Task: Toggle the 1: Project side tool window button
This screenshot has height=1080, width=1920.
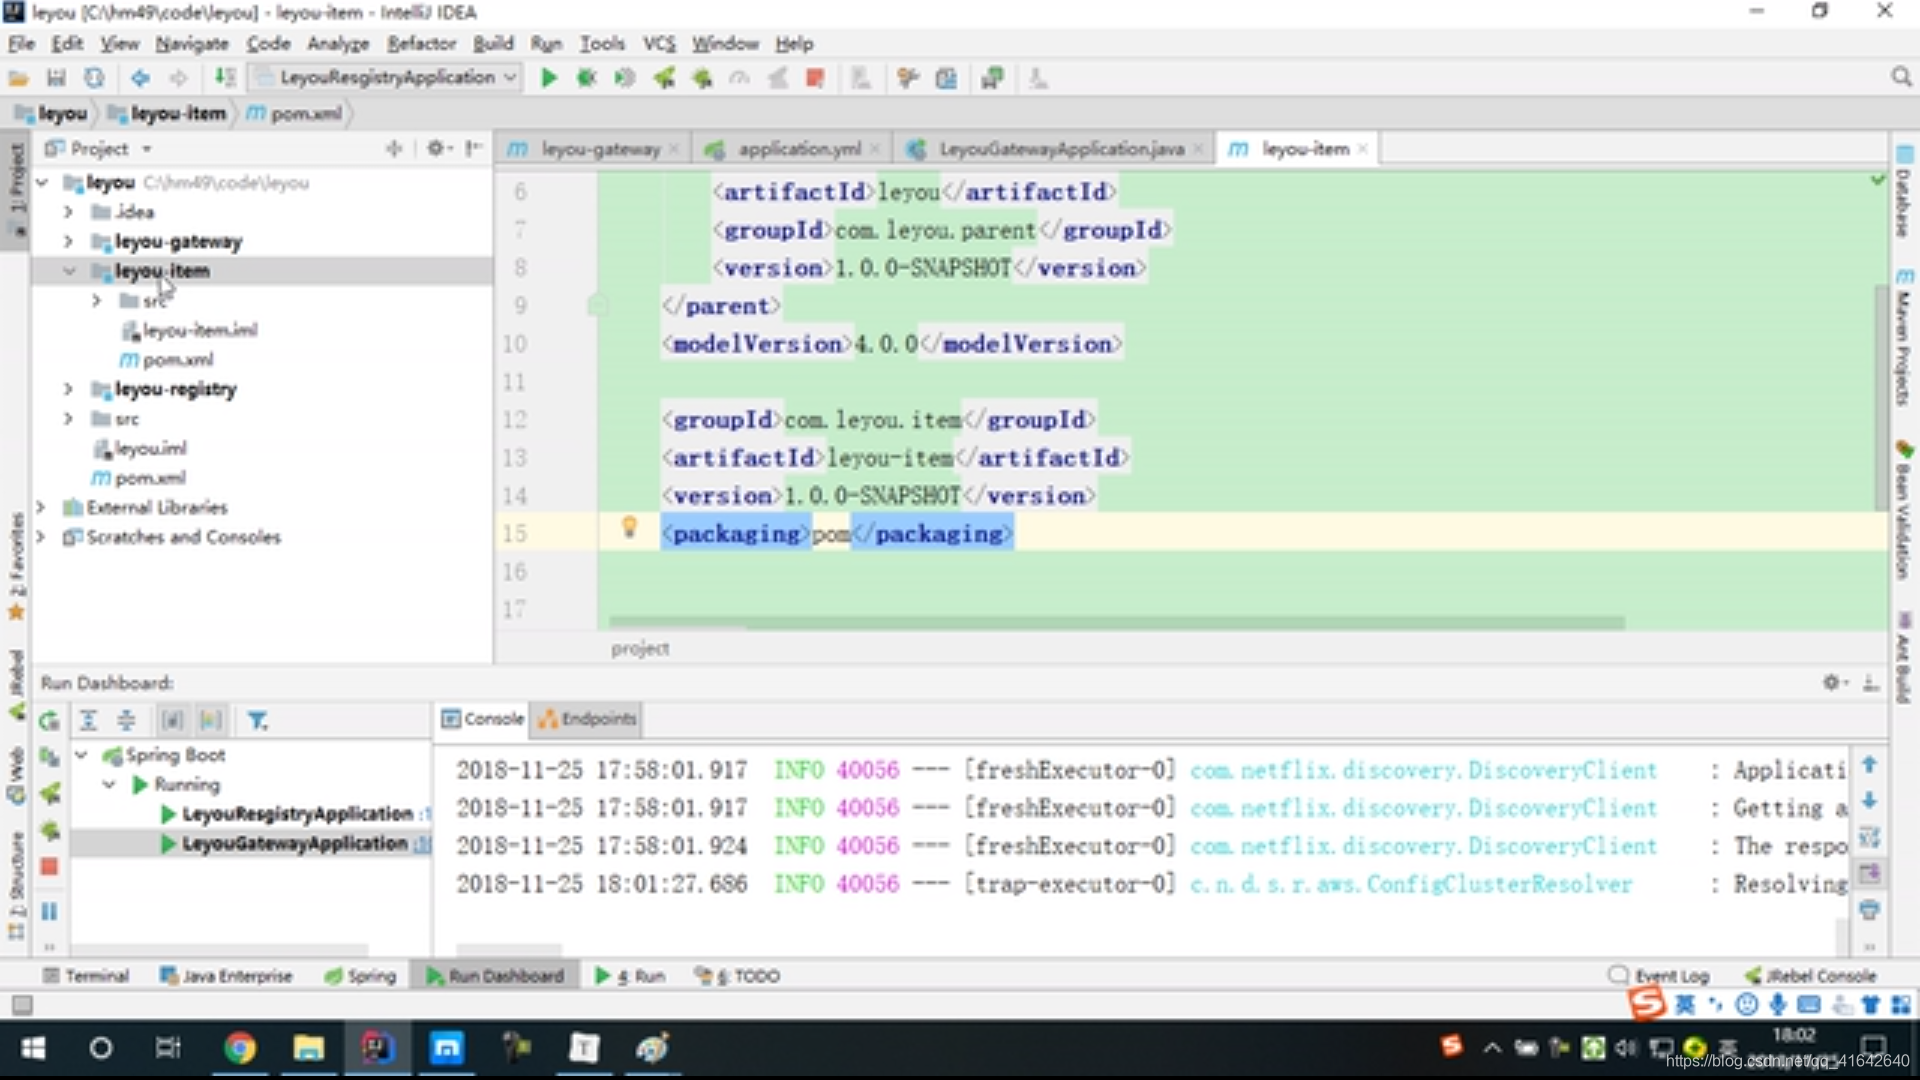Action: [17, 188]
